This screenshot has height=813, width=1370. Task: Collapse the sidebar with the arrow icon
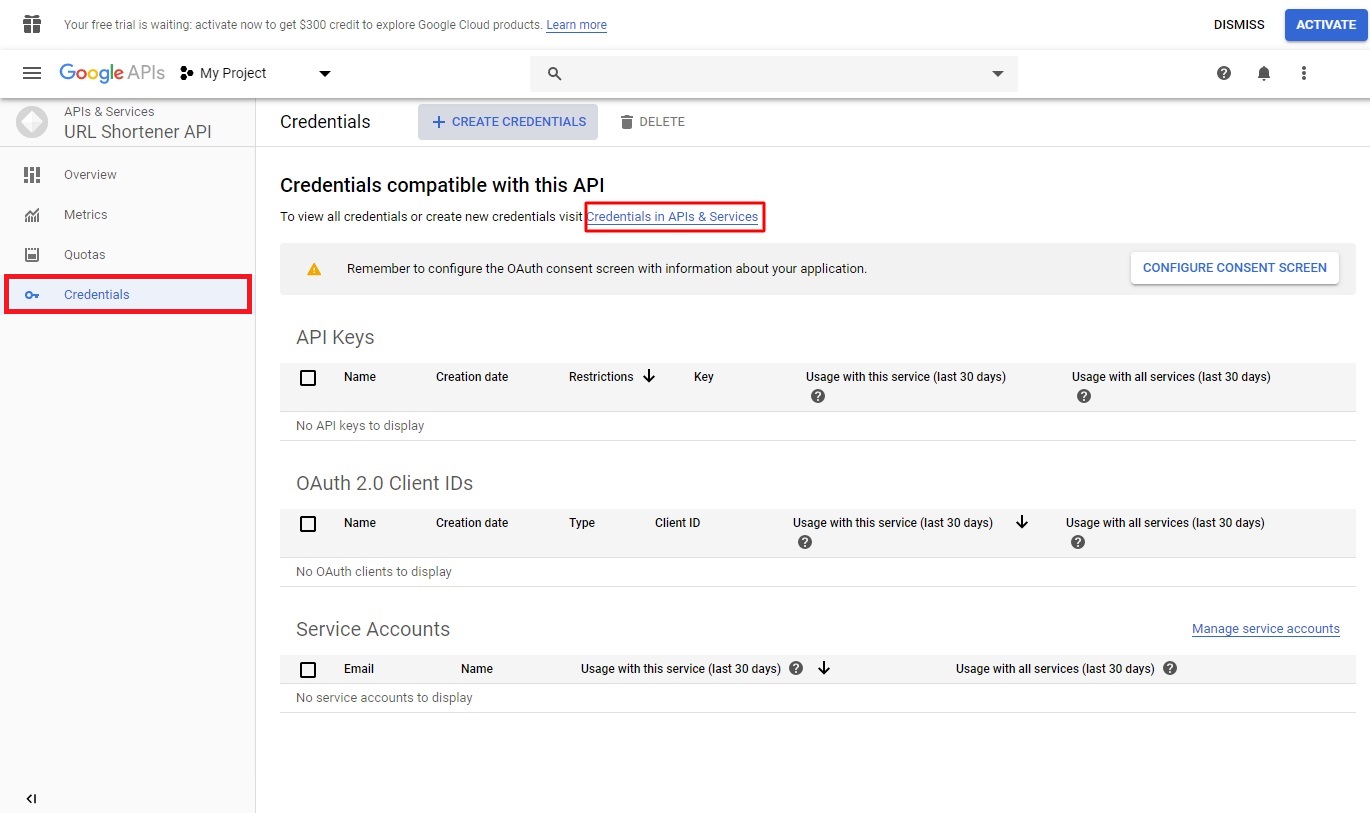click(x=32, y=798)
